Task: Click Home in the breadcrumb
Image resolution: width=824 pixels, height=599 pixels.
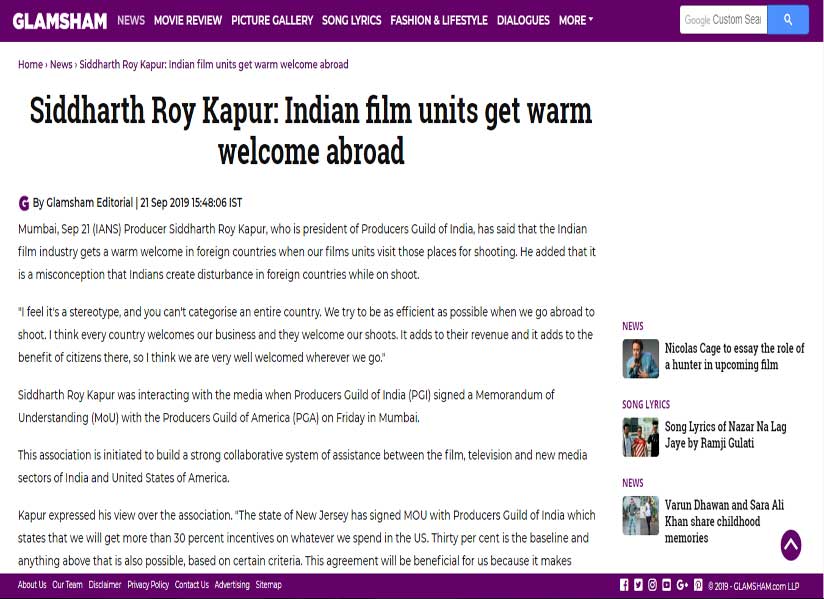Action: tap(30, 65)
